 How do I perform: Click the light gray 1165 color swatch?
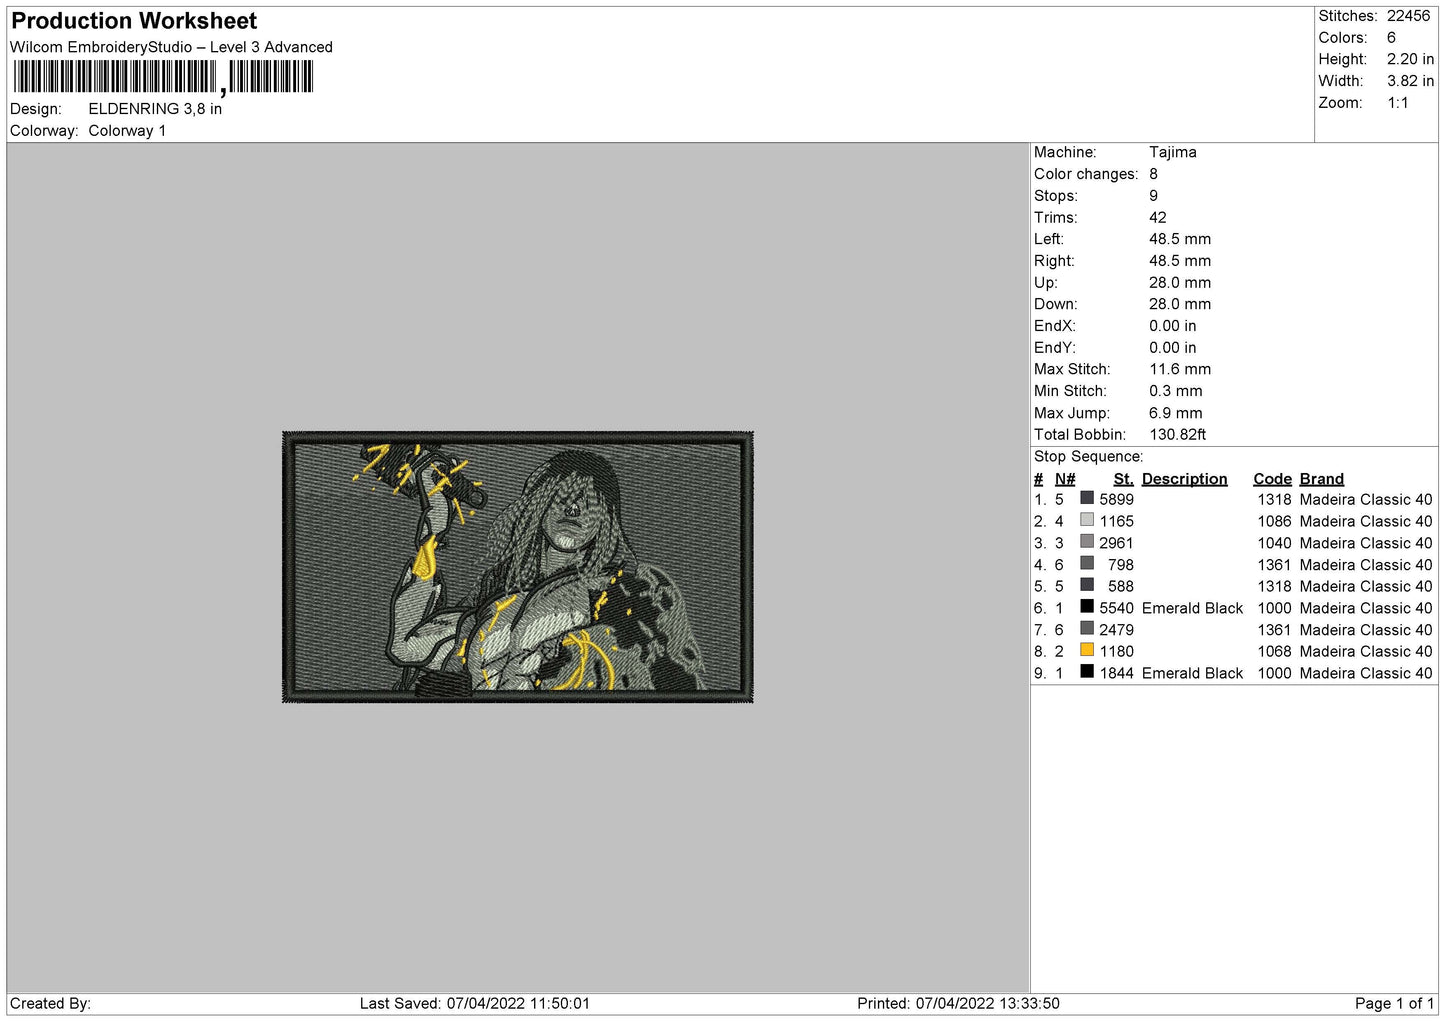1087,521
